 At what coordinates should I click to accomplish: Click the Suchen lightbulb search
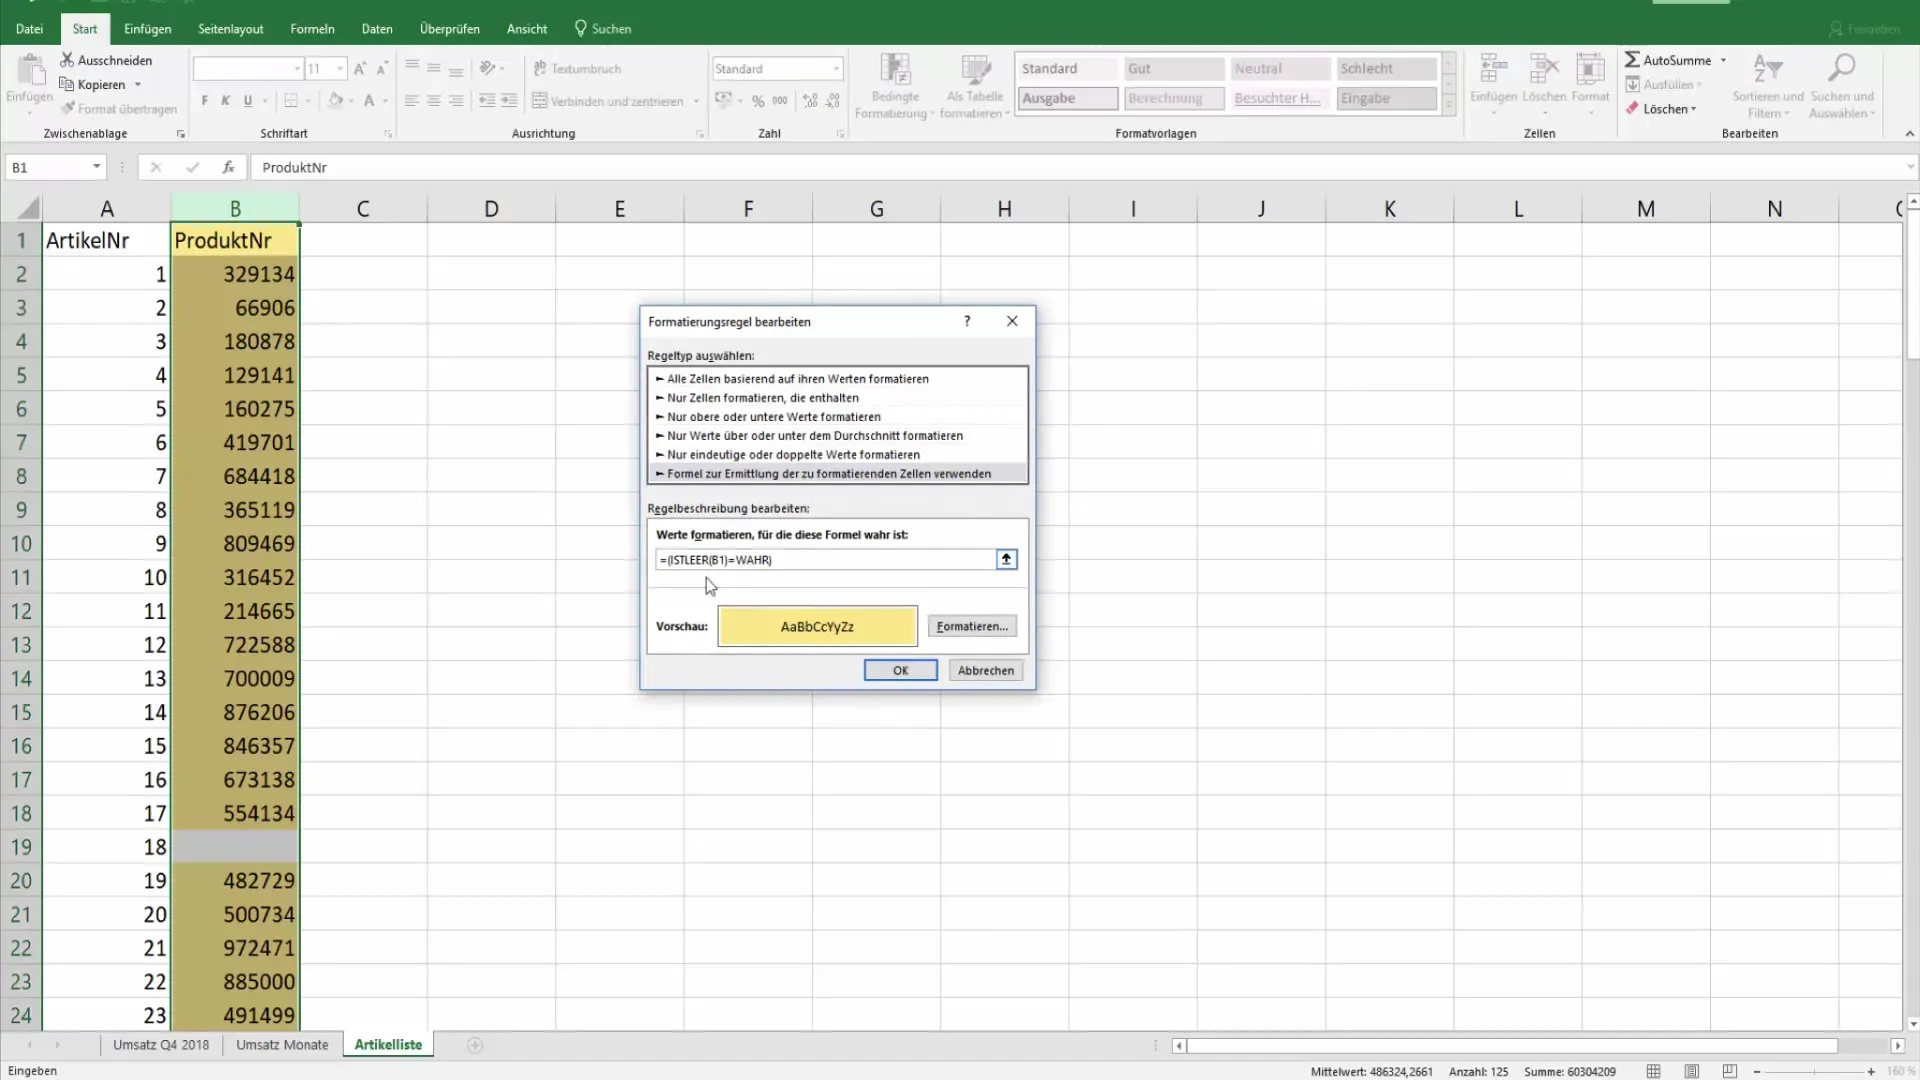pos(603,29)
